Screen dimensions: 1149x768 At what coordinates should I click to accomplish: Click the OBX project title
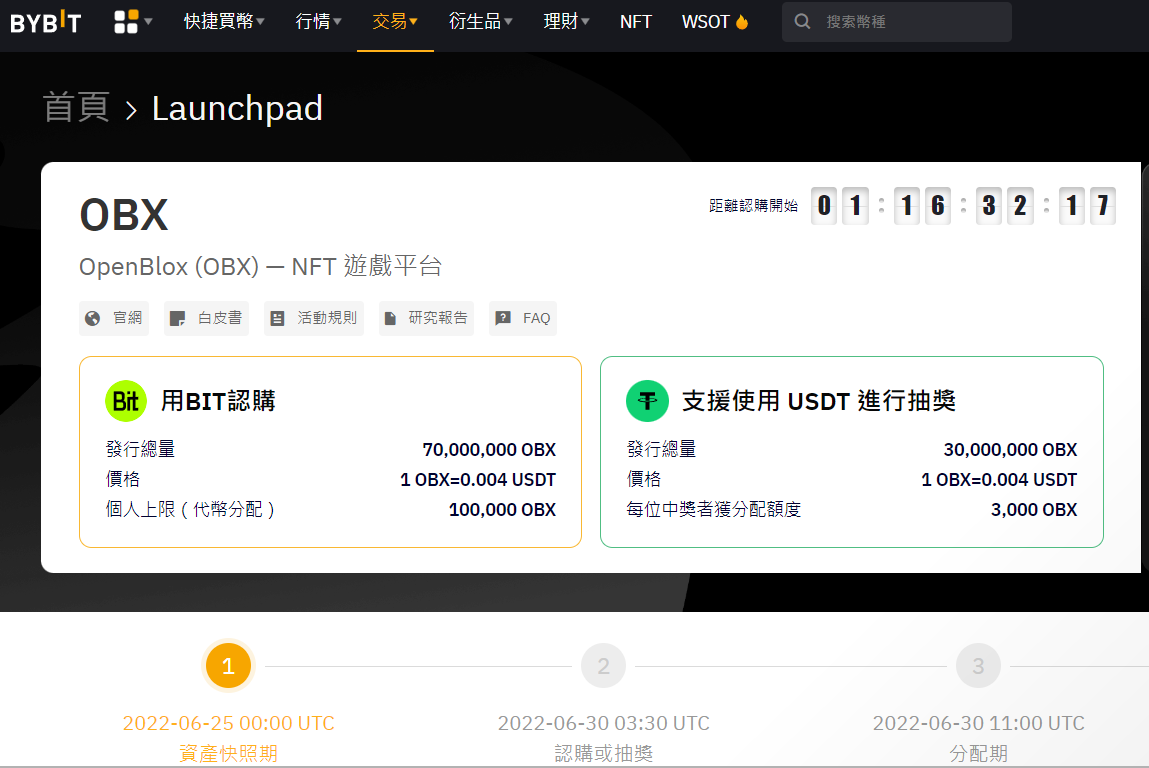pos(124,215)
